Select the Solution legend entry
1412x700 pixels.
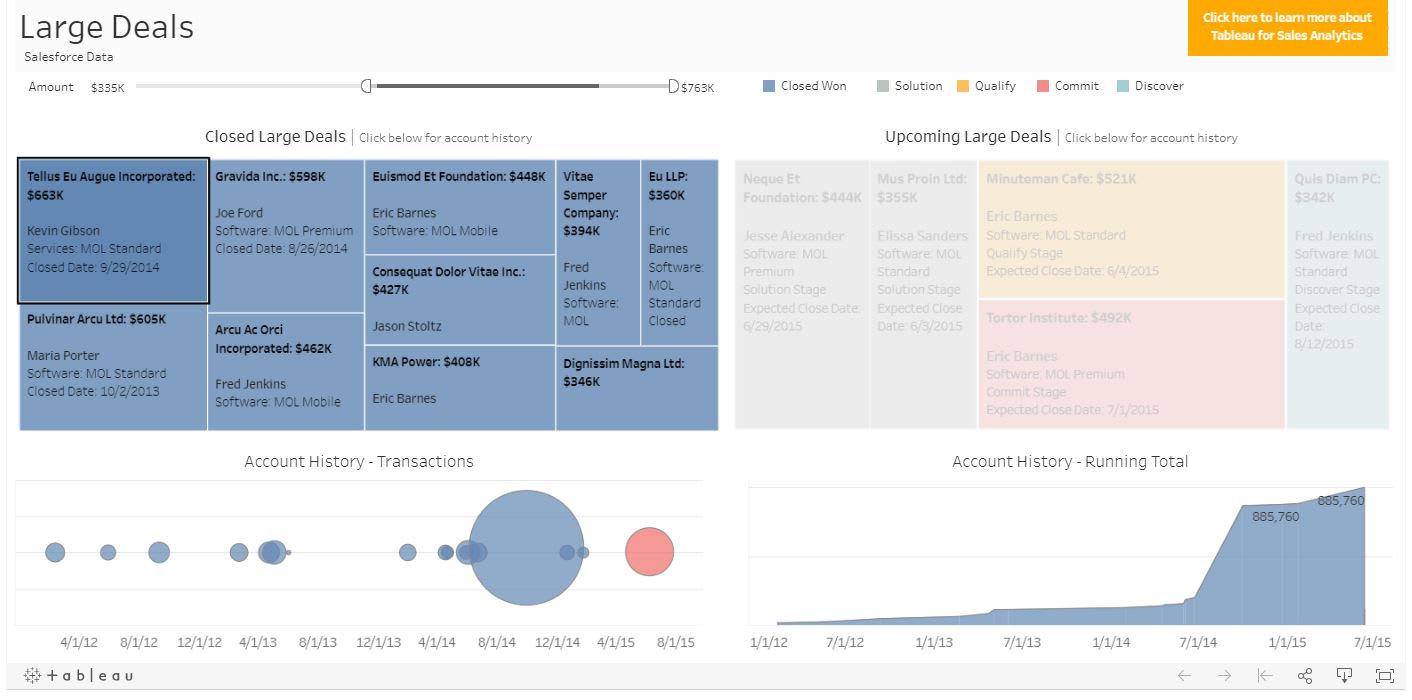(882, 86)
